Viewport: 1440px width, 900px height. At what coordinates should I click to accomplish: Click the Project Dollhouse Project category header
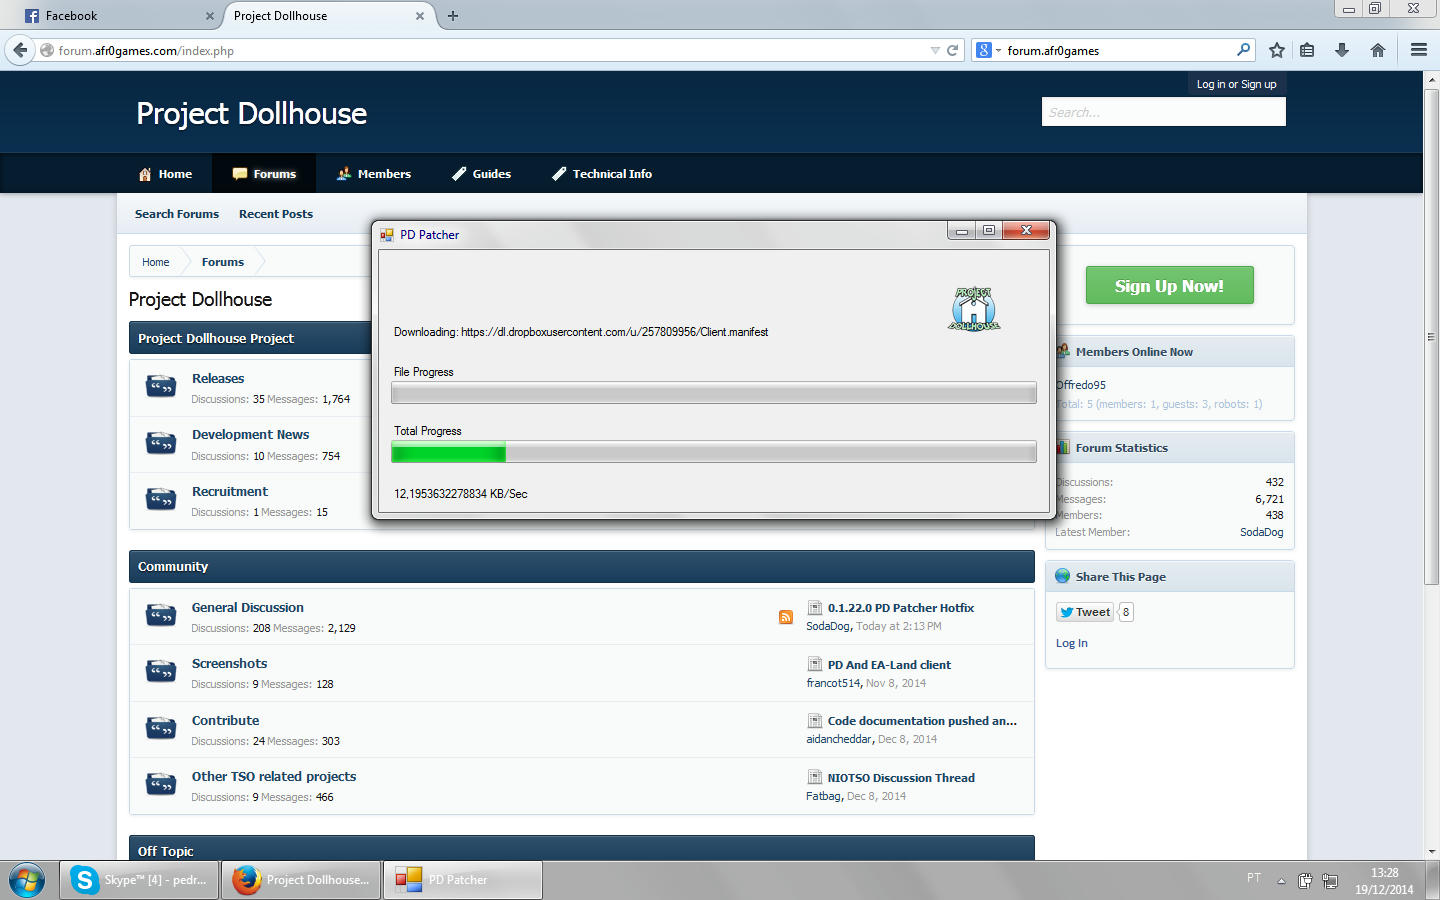(250, 338)
